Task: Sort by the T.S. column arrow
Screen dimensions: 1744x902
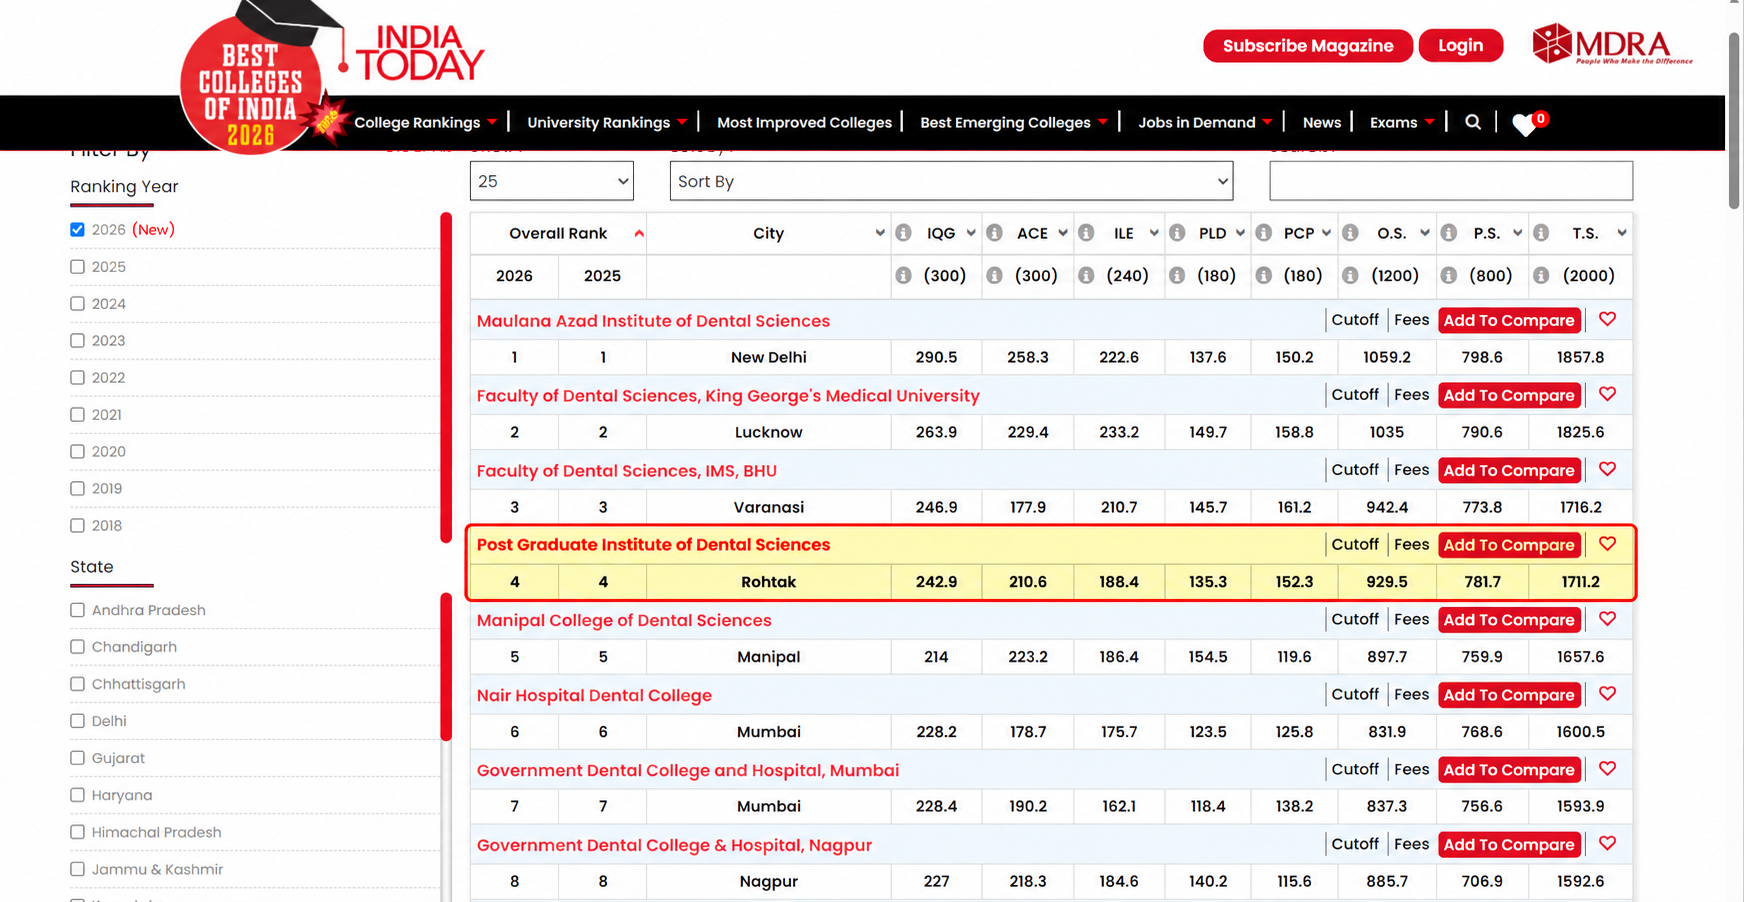Action: tap(1621, 233)
